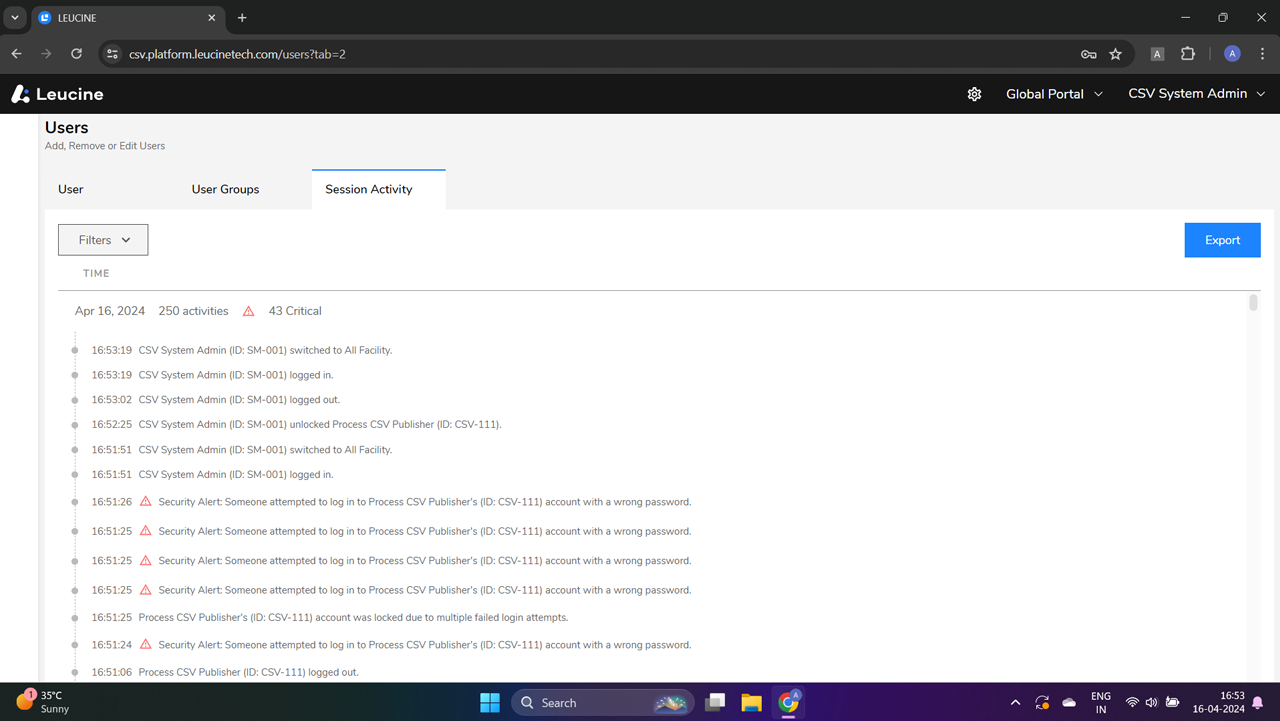Open the OneDrive cloud tray icon

1069,702
